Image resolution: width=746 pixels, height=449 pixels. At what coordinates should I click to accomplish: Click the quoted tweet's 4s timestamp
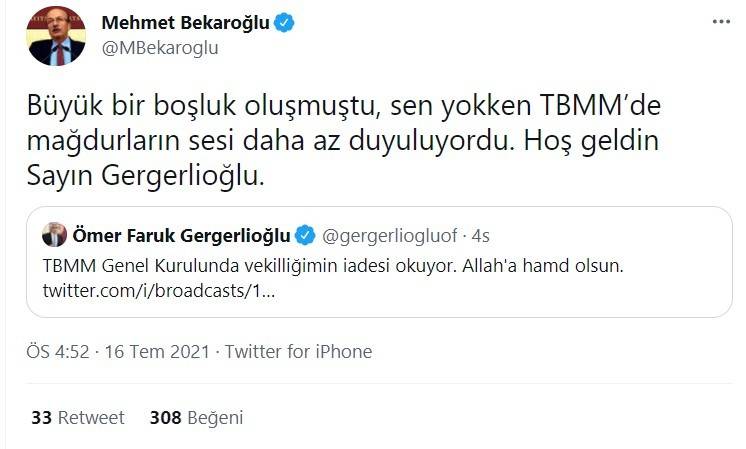(479, 236)
